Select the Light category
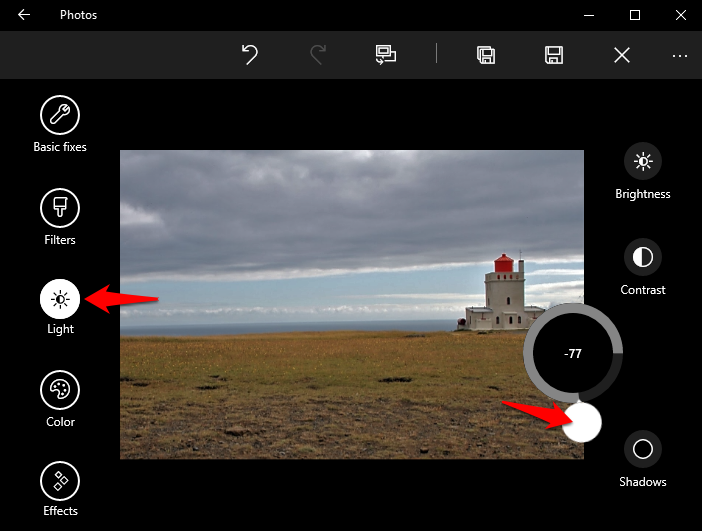Viewport: 702px width, 531px height. click(x=60, y=299)
